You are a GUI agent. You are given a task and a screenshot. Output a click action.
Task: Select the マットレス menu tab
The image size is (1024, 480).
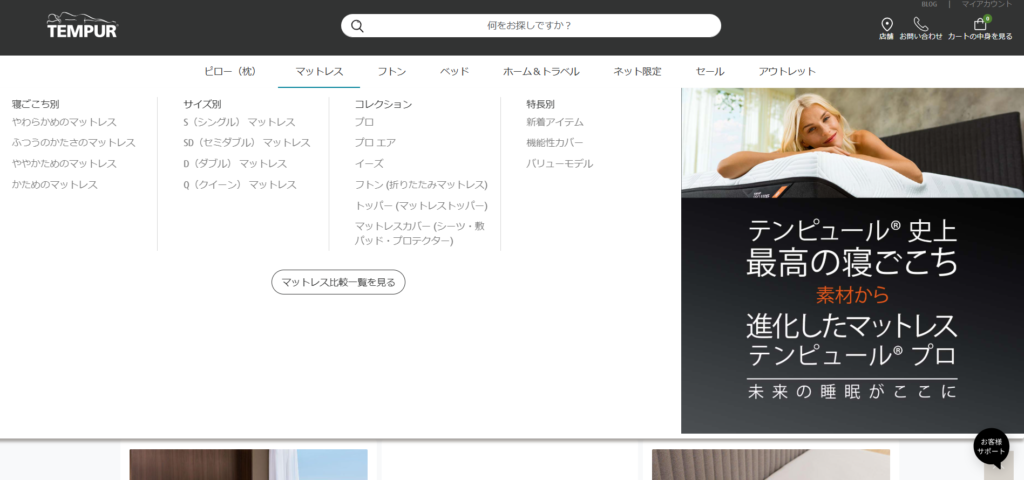pyautogui.click(x=319, y=71)
